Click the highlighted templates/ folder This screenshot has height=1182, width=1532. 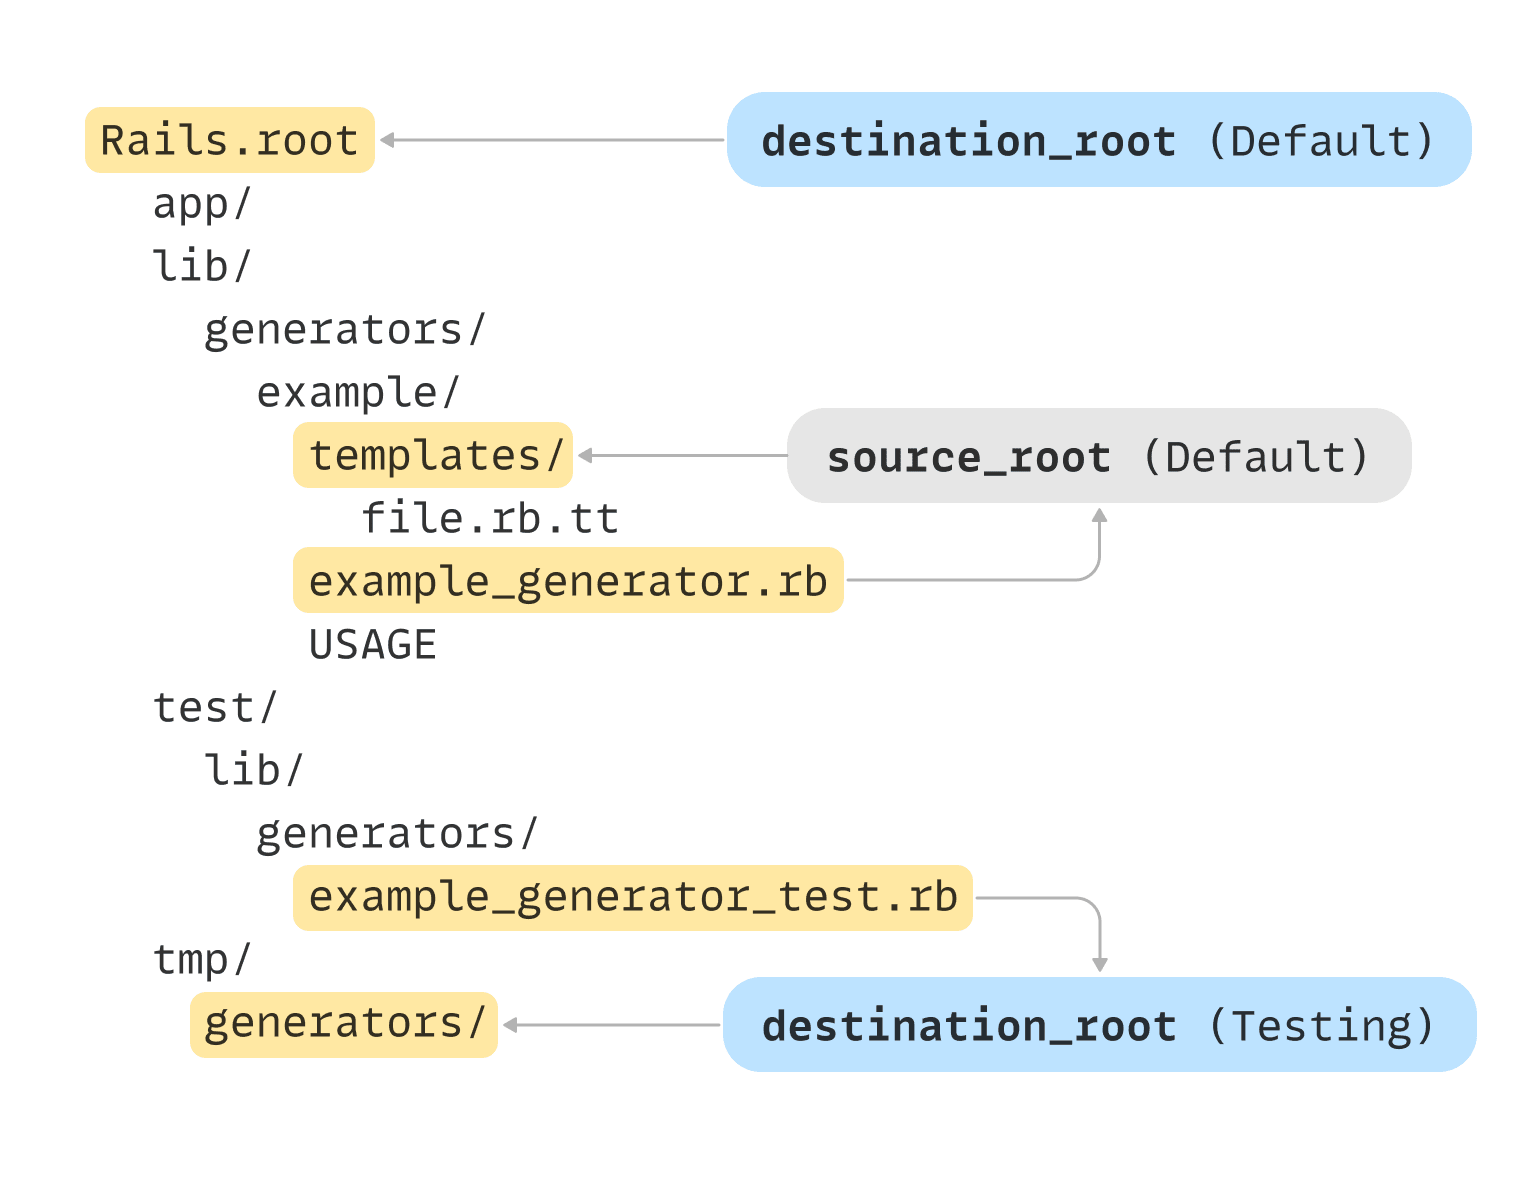(433, 455)
